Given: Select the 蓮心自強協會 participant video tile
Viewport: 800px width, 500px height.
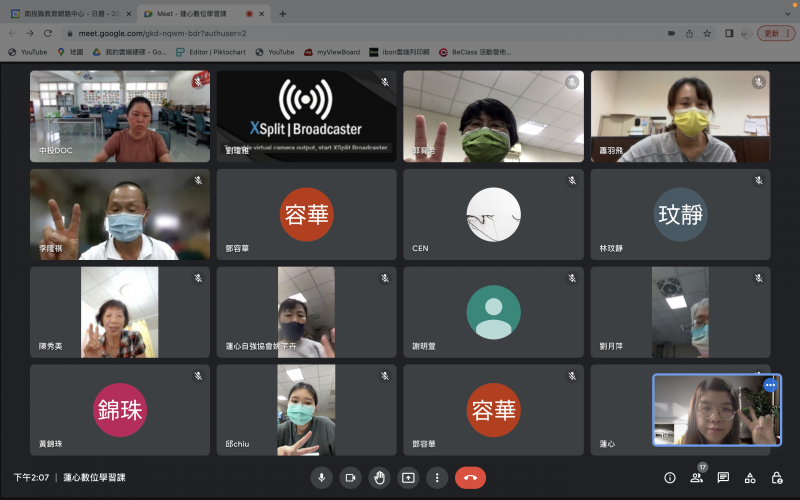Looking at the screenshot, I should (307, 312).
